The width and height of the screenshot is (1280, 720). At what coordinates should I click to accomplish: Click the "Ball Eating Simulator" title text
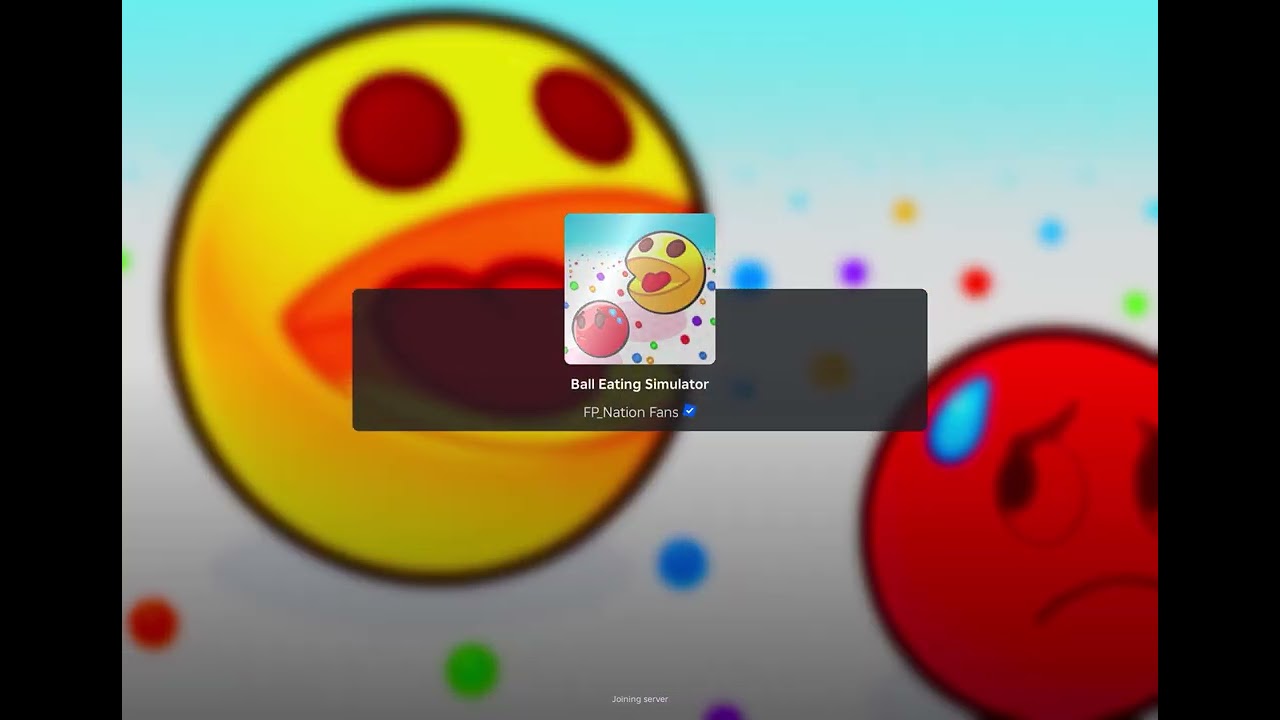point(640,384)
